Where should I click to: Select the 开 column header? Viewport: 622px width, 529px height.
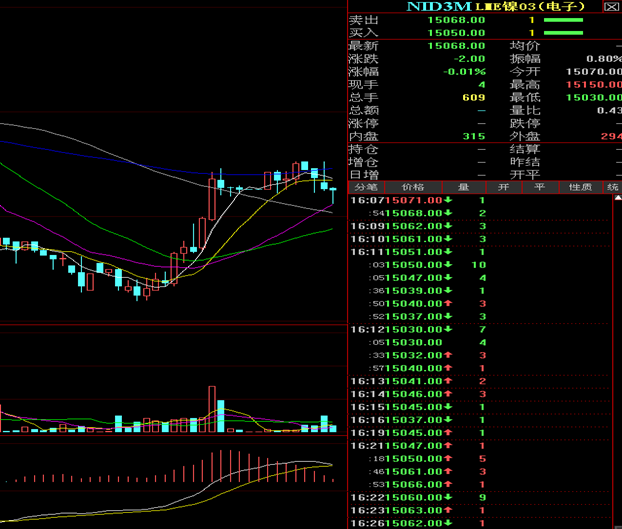click(504, 187)
